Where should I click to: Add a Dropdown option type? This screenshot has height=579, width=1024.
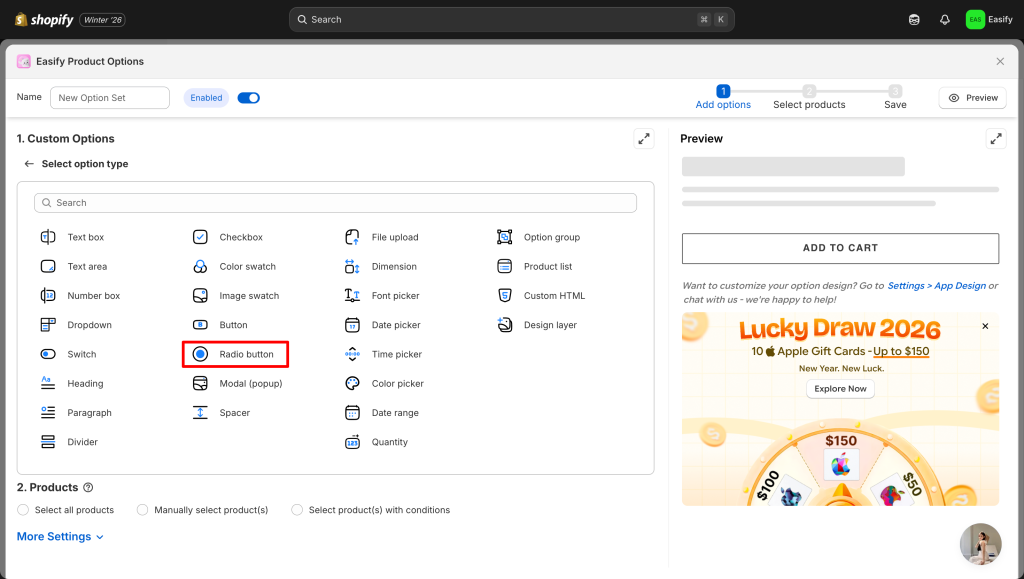[x=89, y=325]
